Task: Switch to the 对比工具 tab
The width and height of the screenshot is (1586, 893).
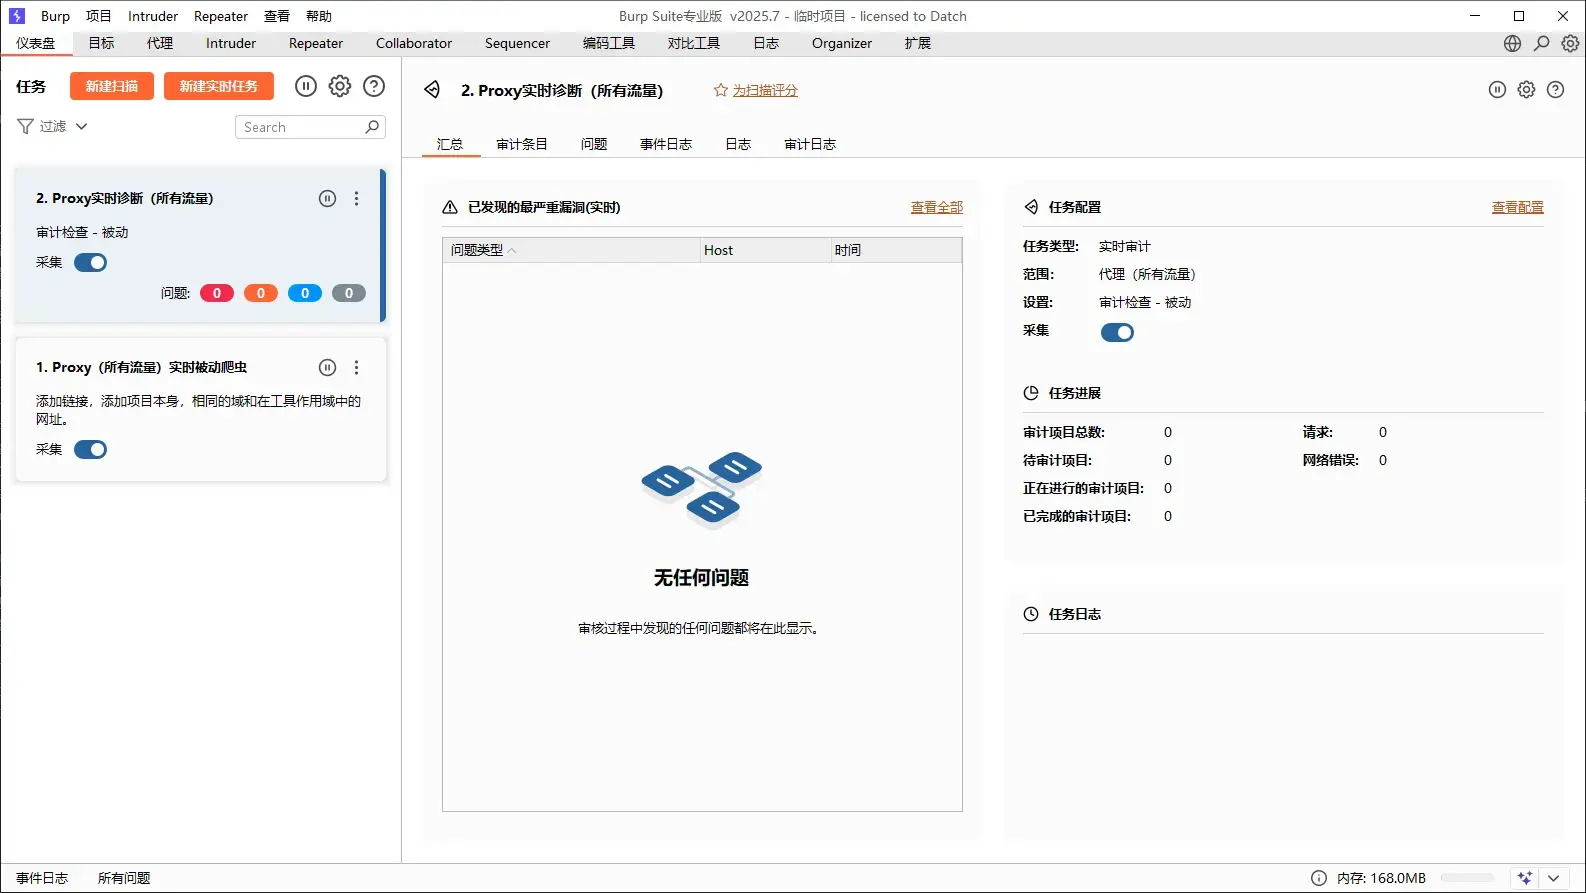Action: point(694,43)
